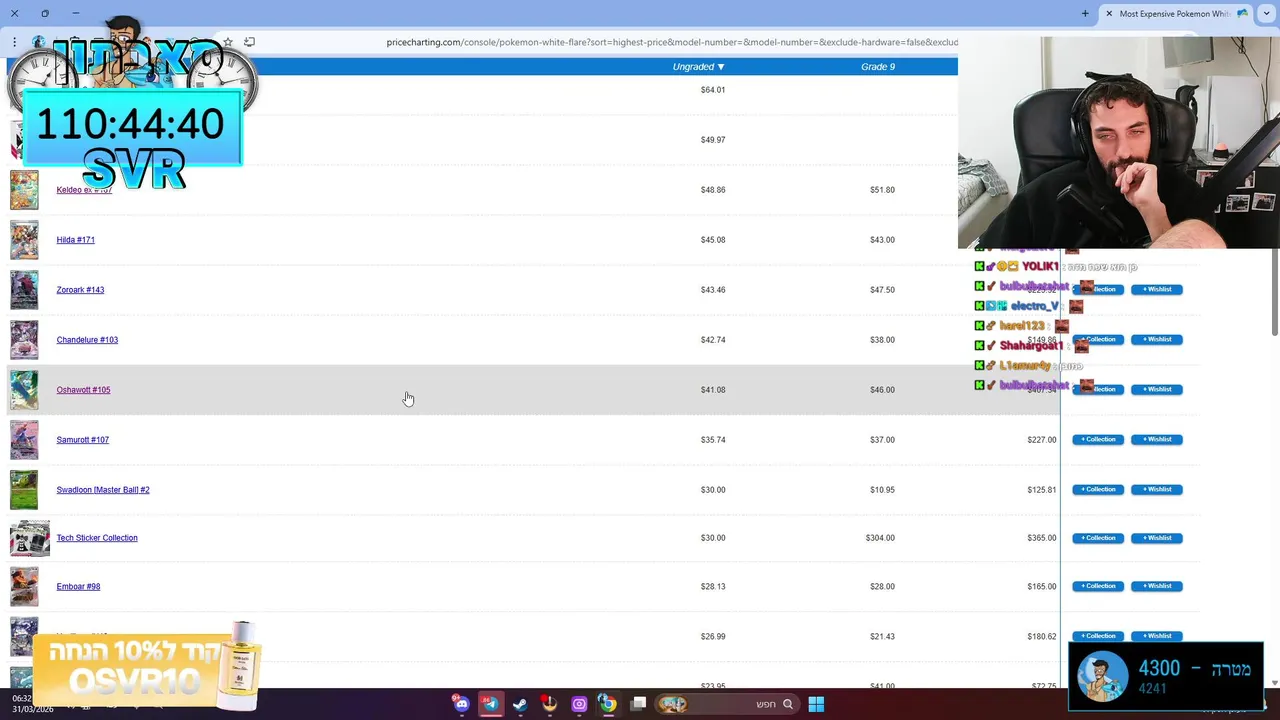Open the Emboar #98 link
Image resolution: width=1280 pixels, height=720 pixels.
[78, 587]
